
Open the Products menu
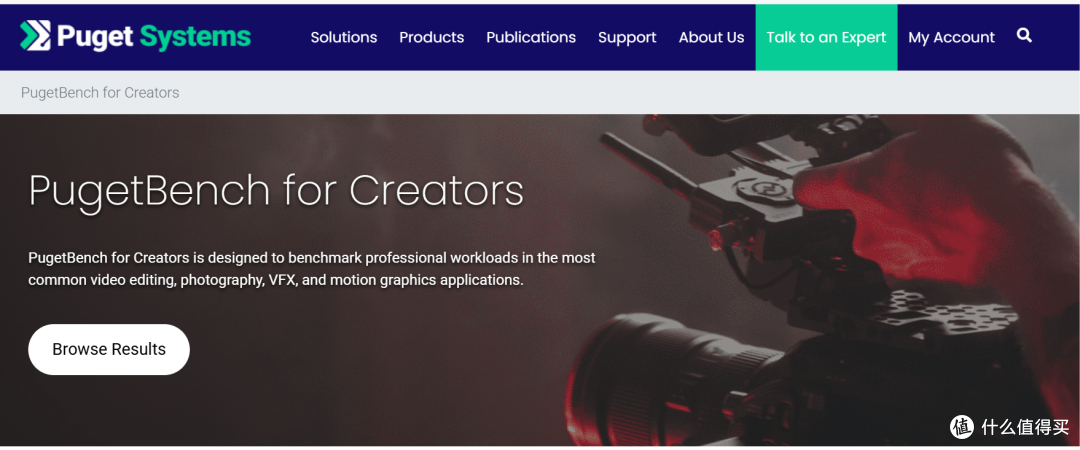[x=432, y=37]
